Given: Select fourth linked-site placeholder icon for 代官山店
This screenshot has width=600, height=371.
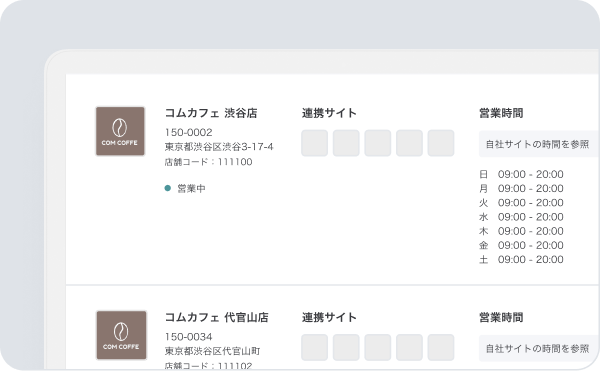Looking at the screenshot, I should click(x=409, y=347).
